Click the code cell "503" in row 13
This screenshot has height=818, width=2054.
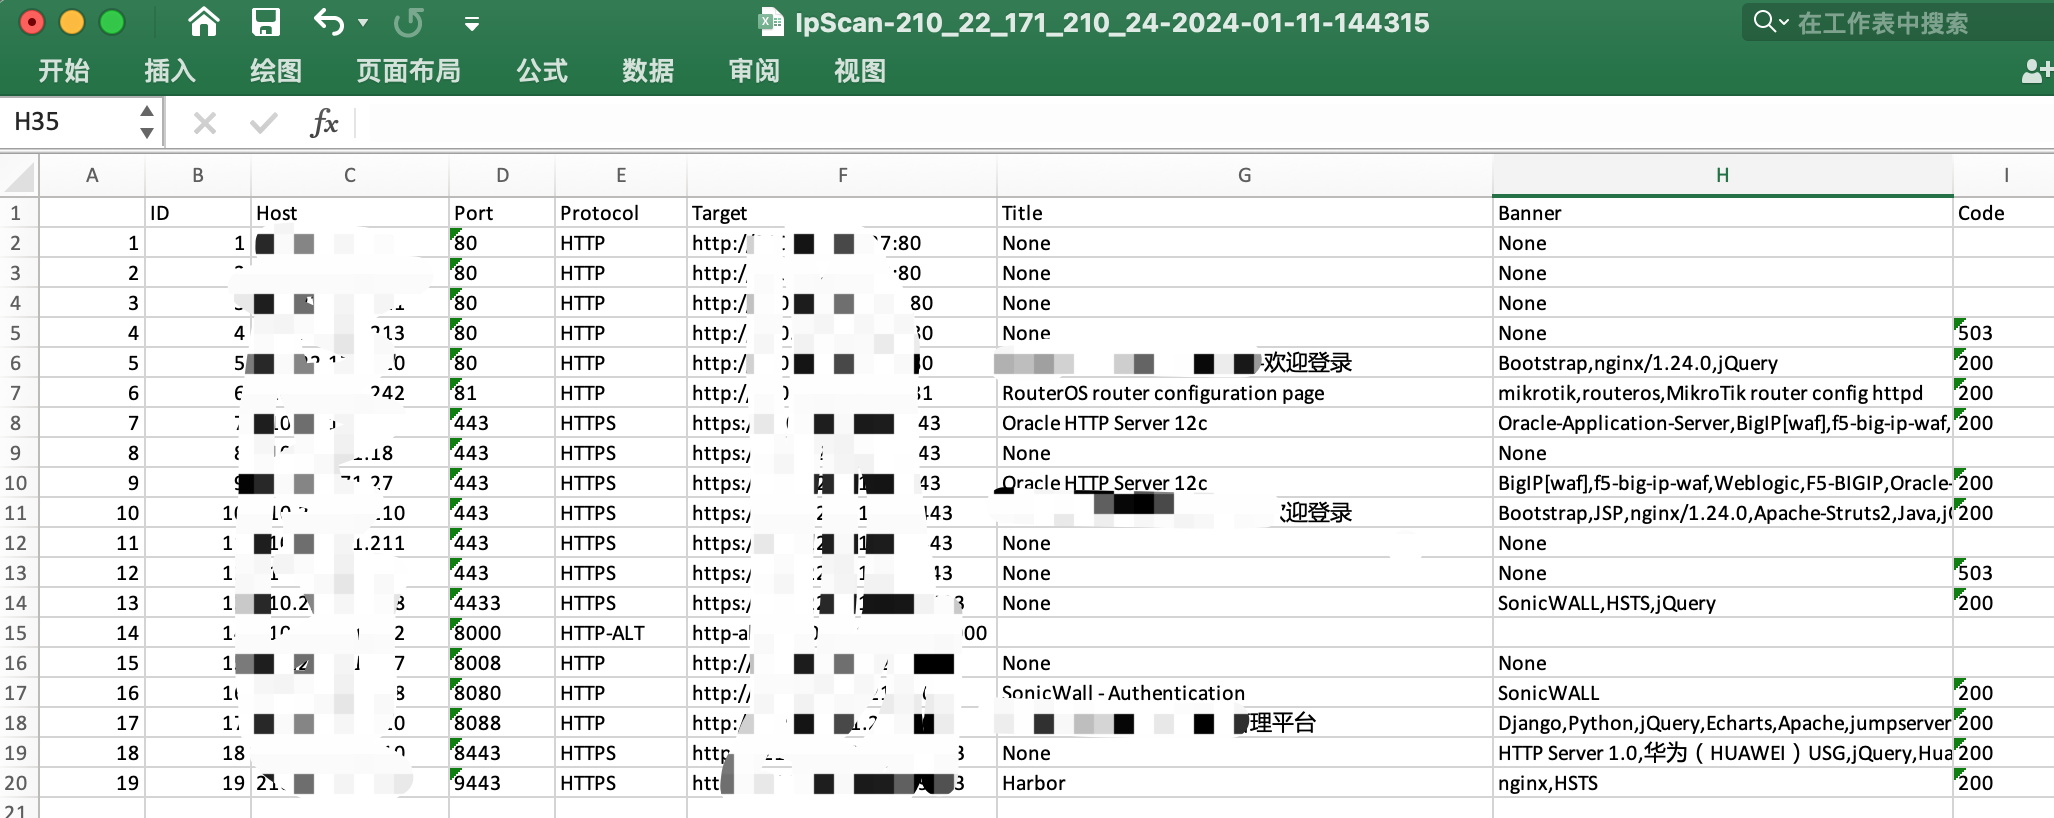(2003, 573)
